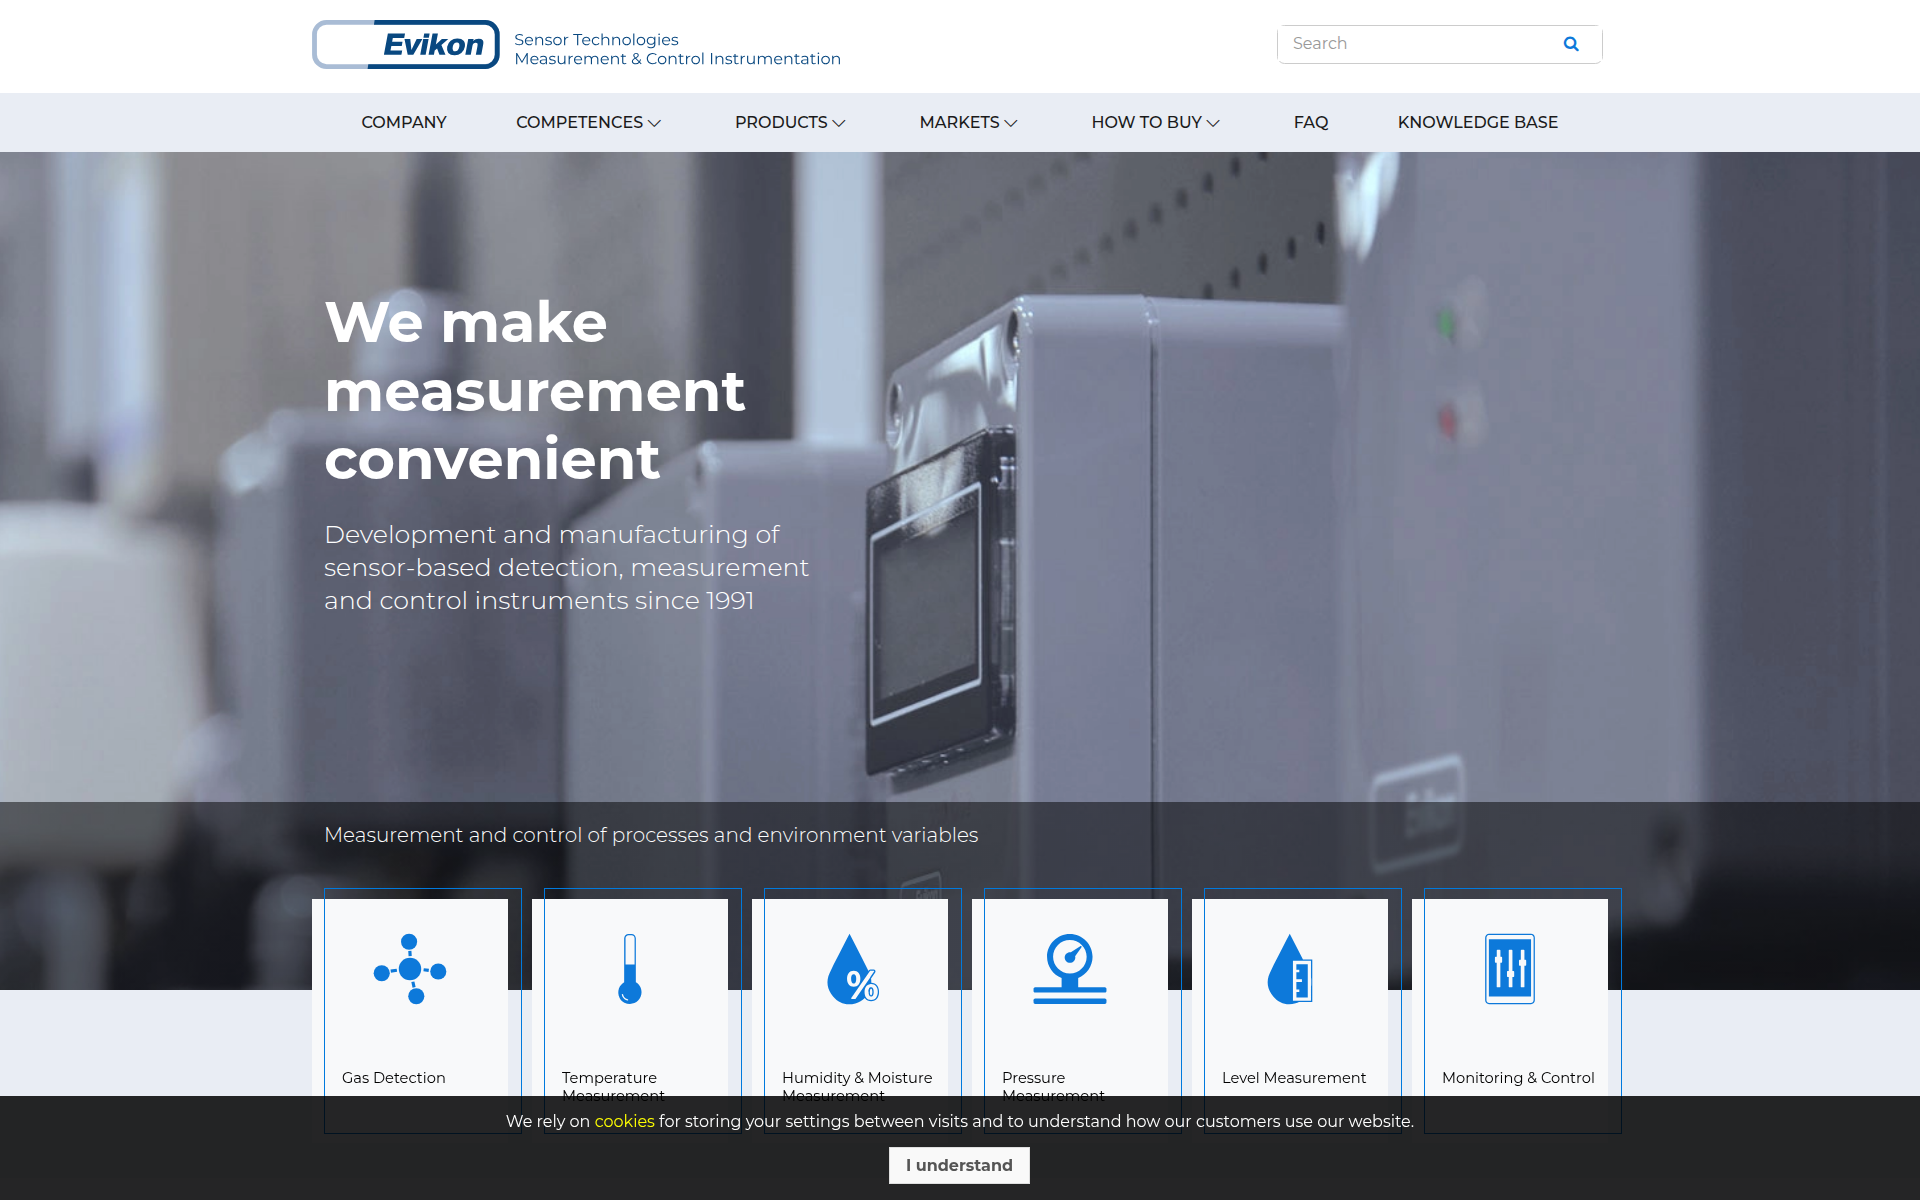Open the Knowledge Base menu item
Screen dimensions: 1920x1200
click(1478, 122)
